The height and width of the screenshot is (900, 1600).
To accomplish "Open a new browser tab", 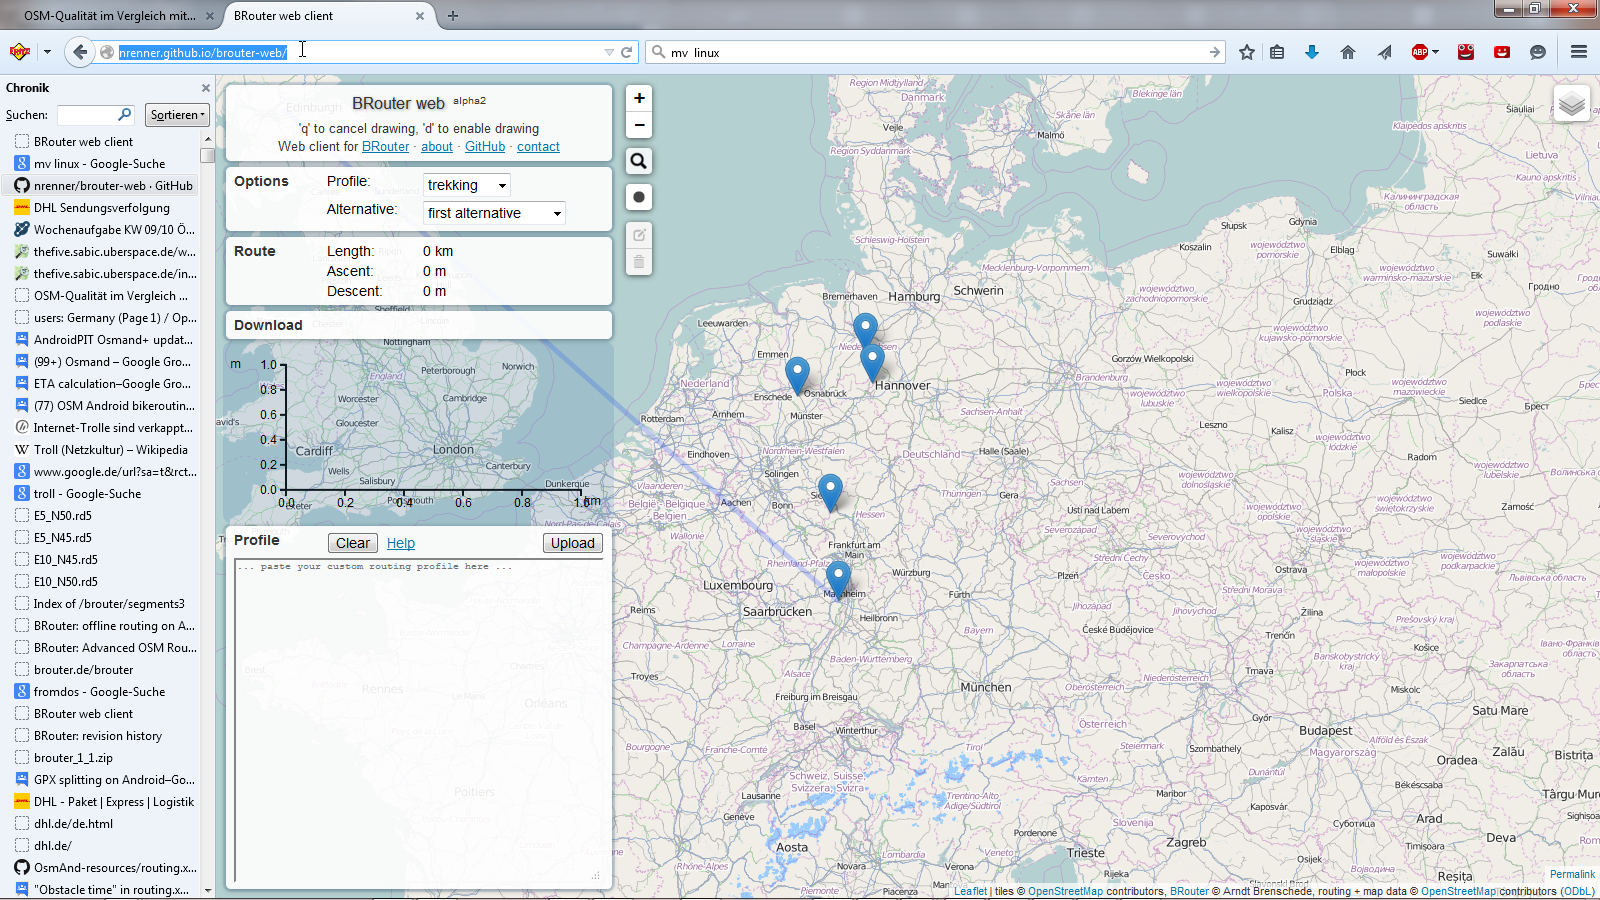I will (x=453, y=16).
